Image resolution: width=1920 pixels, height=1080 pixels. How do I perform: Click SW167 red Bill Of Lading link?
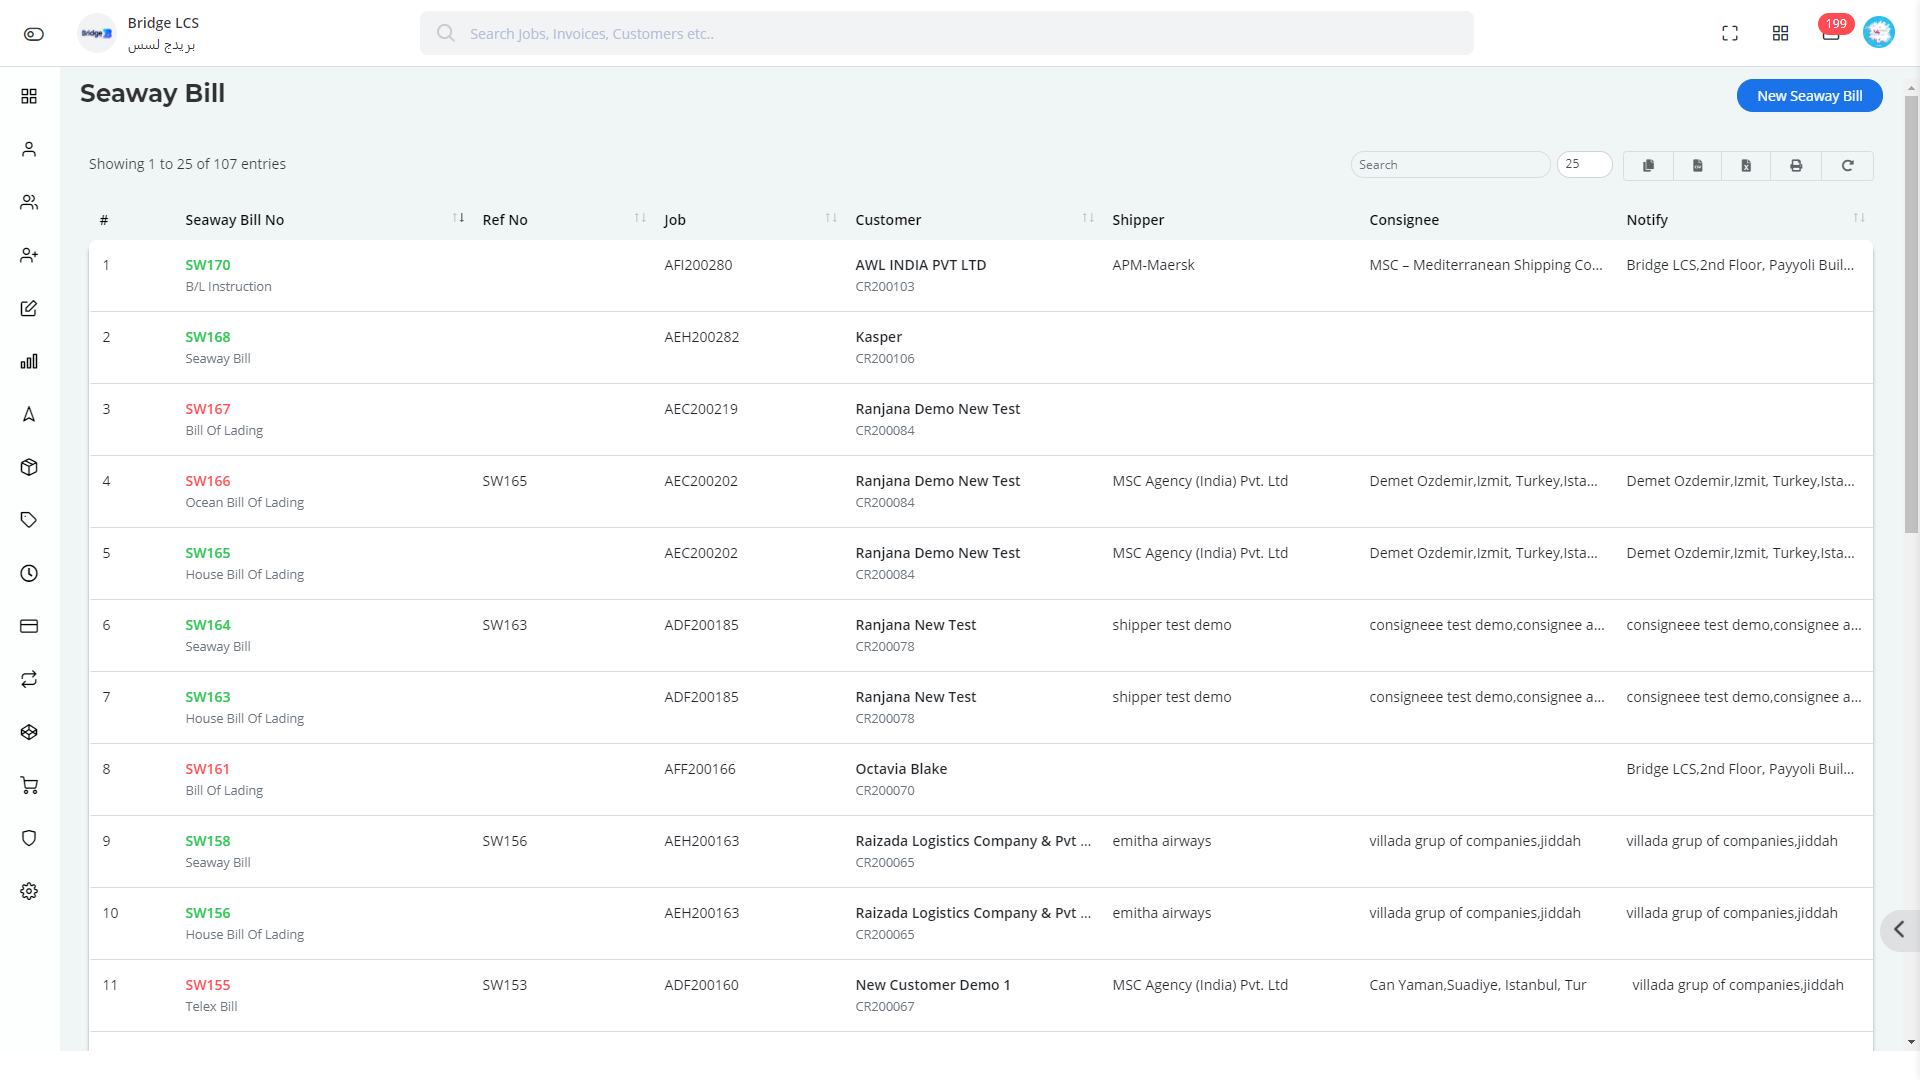tap(207, 407)
